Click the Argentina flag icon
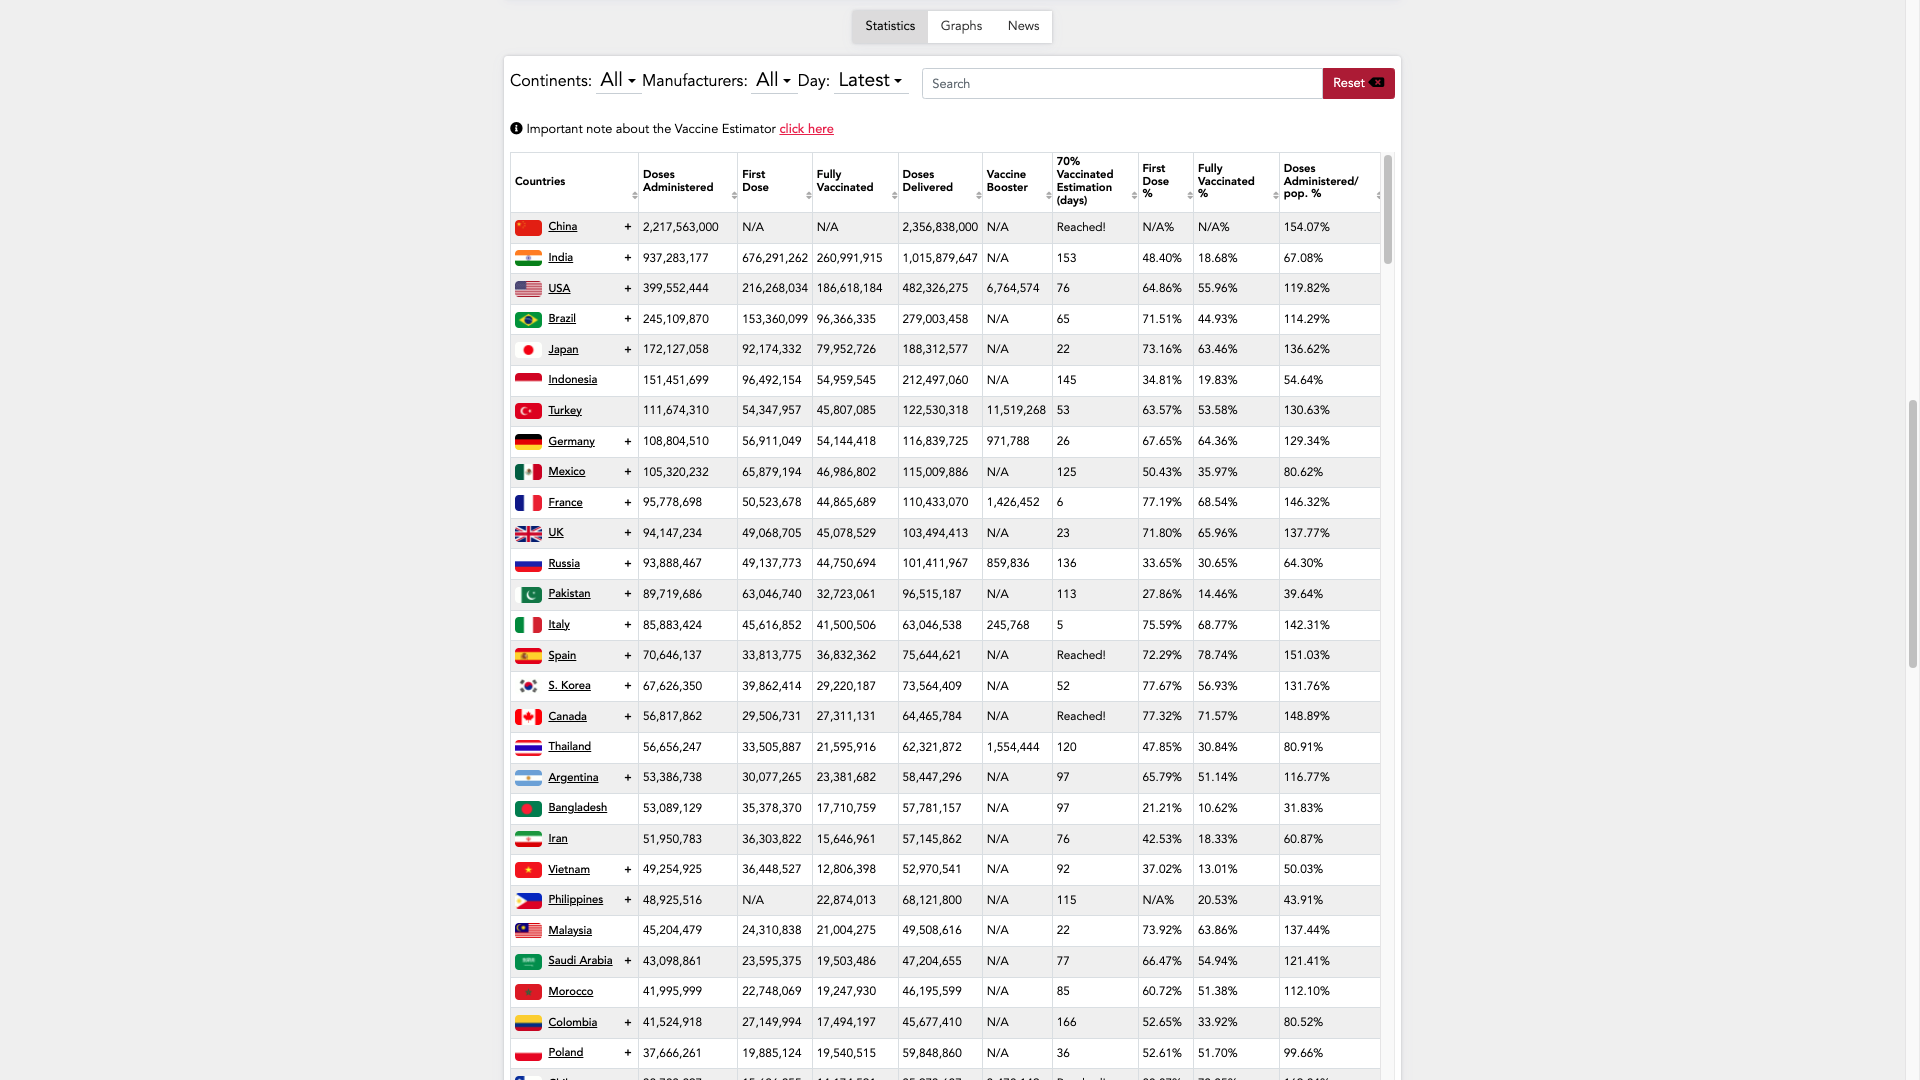This screenshot has height=1080, width=1920. point(528,778)
